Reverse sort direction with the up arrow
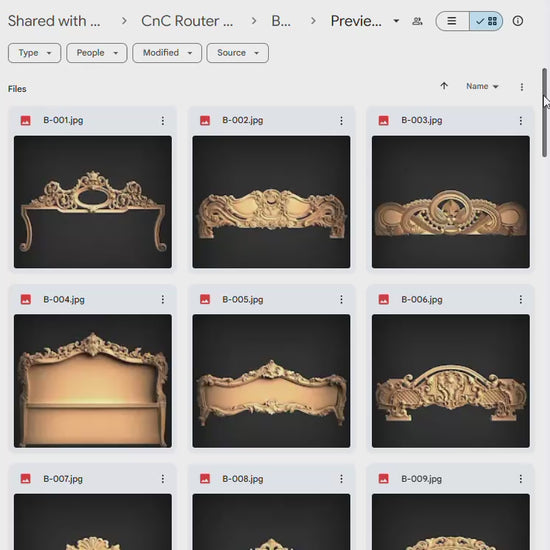550x550 pixels. pyautogui.click(x=444, y=86)
